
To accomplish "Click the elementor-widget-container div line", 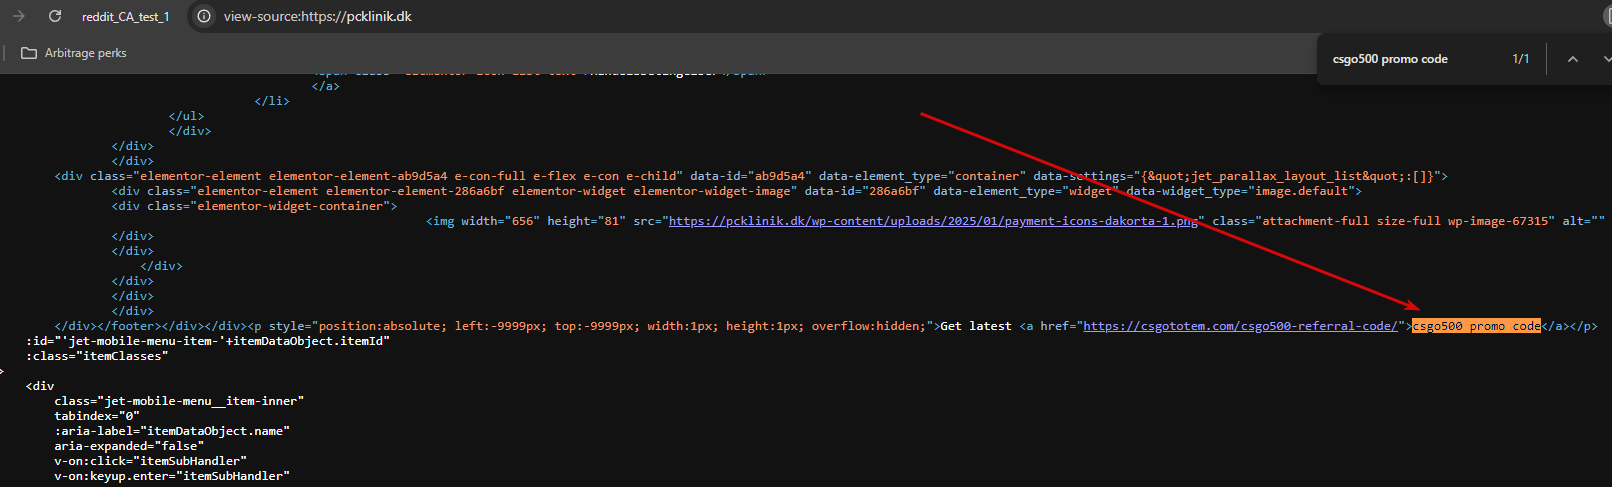I will point(255,206).
